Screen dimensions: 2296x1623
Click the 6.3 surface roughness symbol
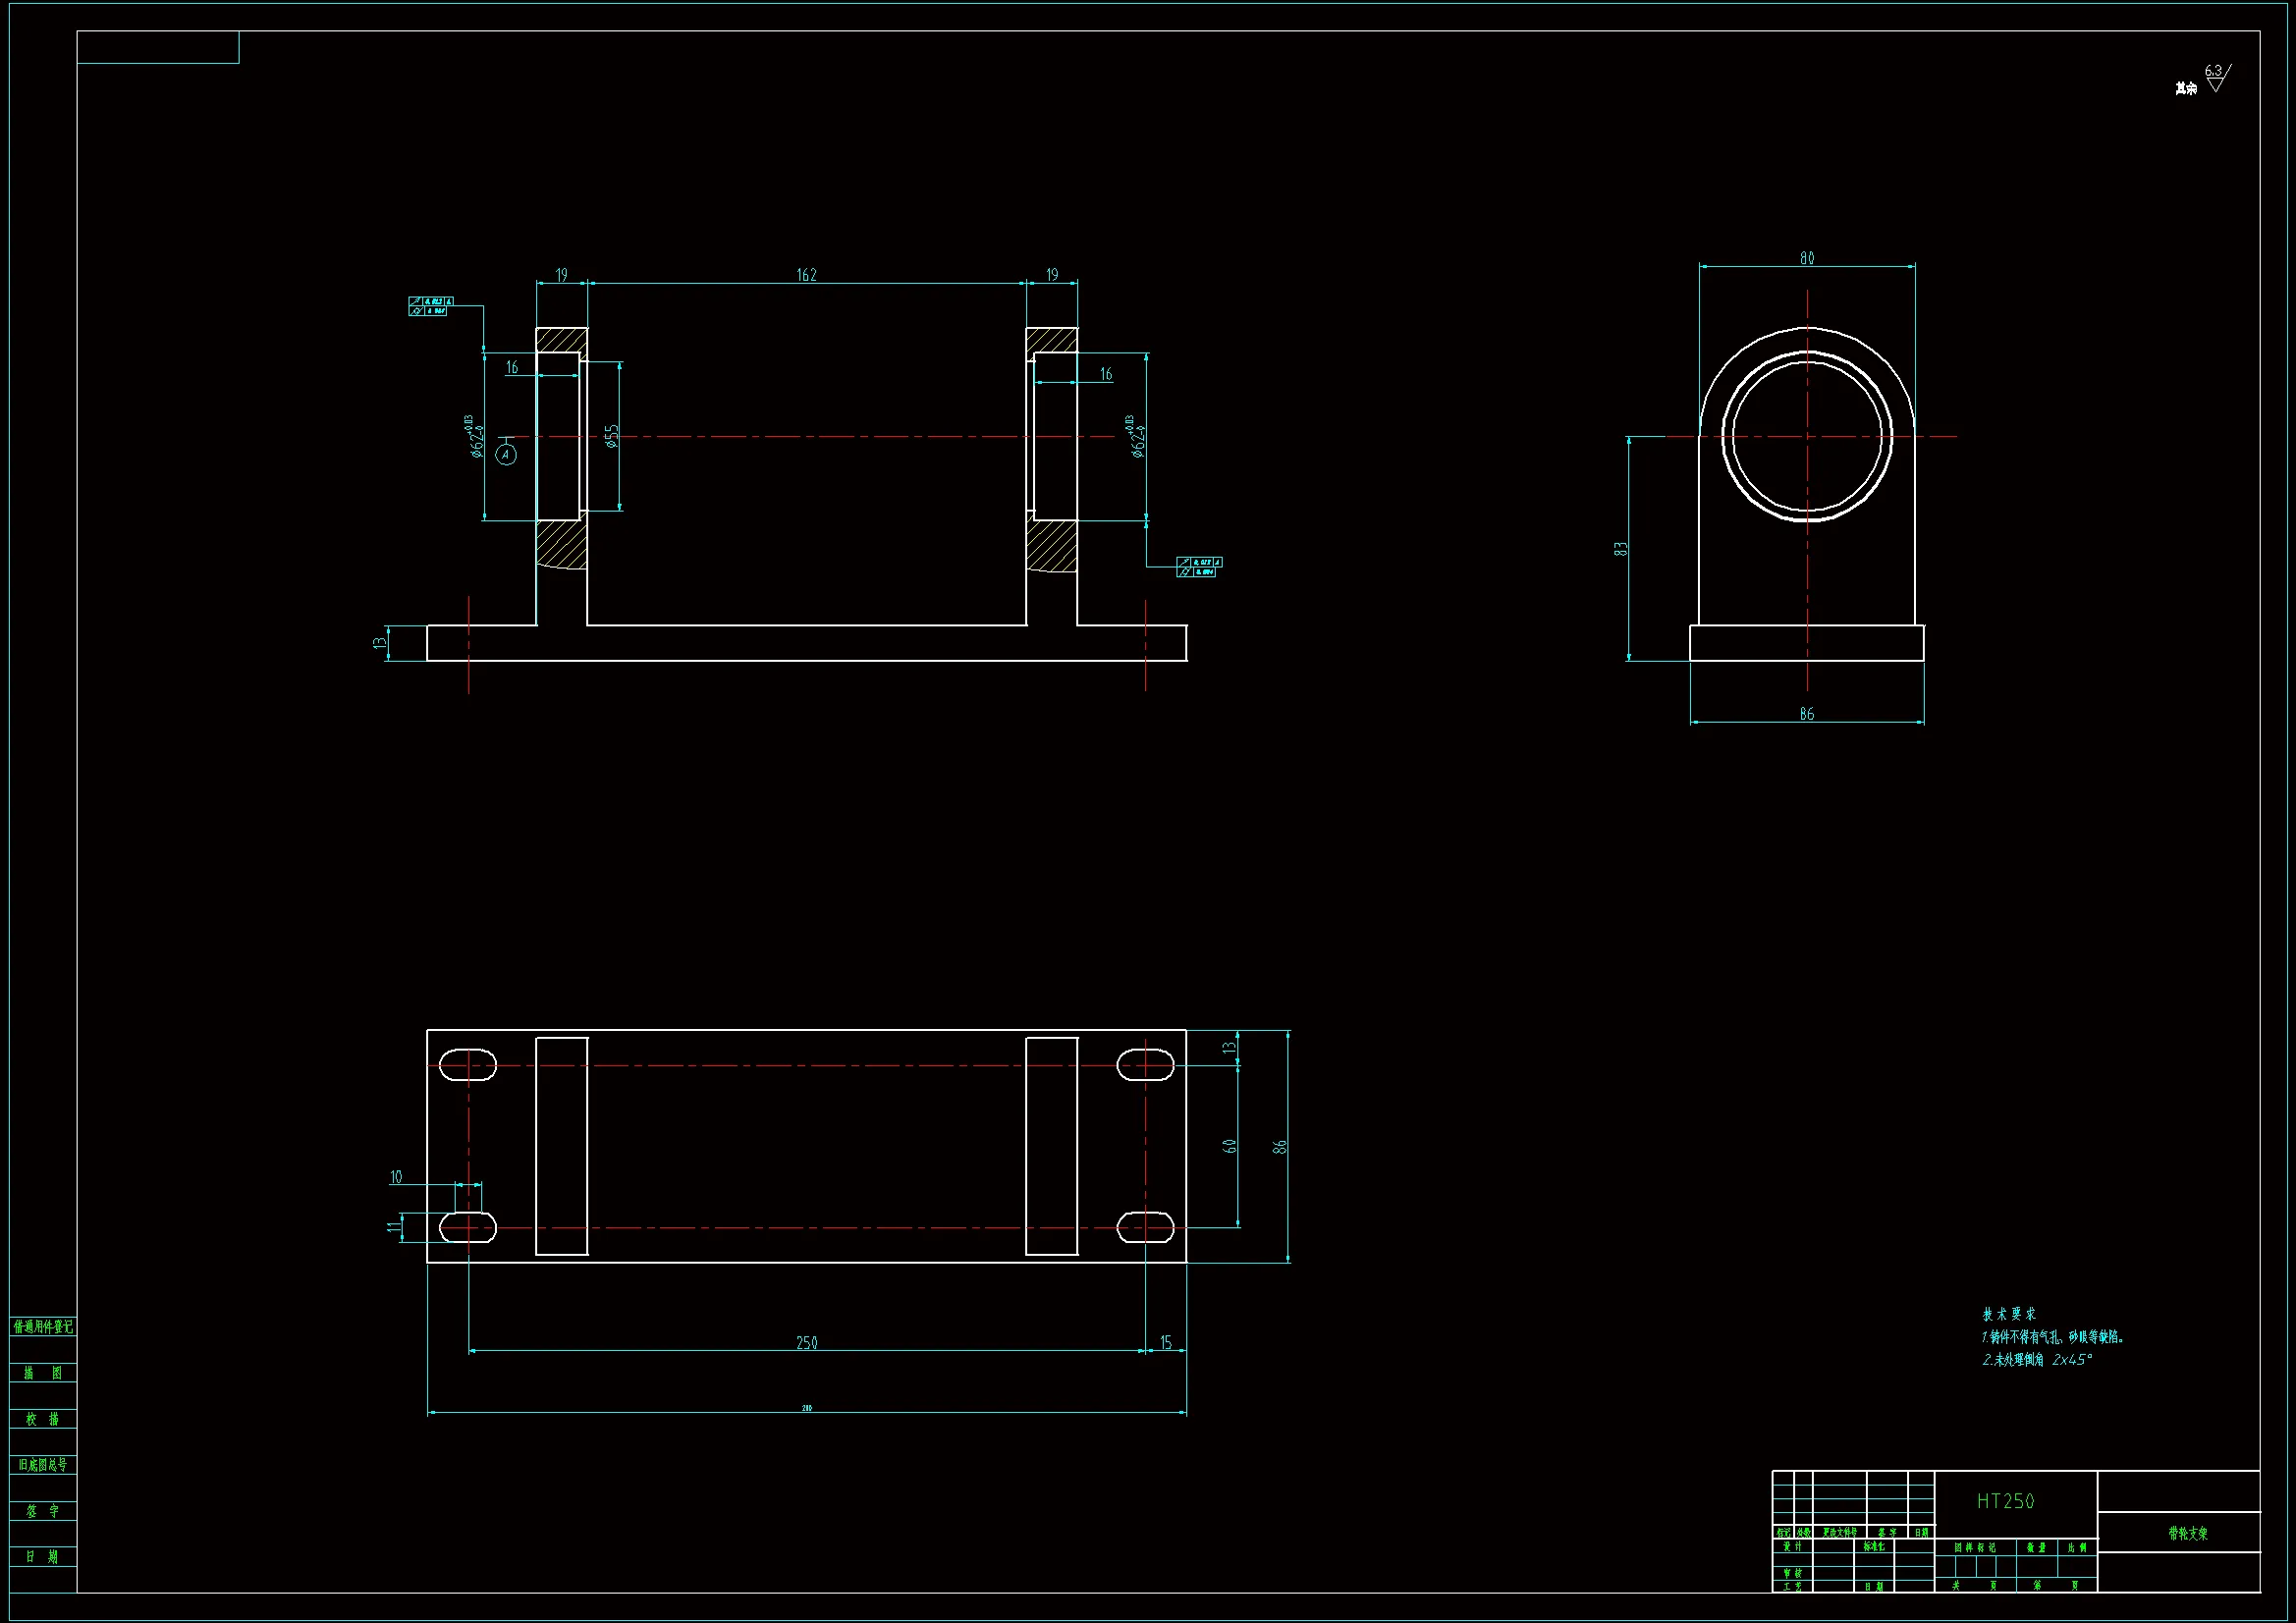(2215, 78)
